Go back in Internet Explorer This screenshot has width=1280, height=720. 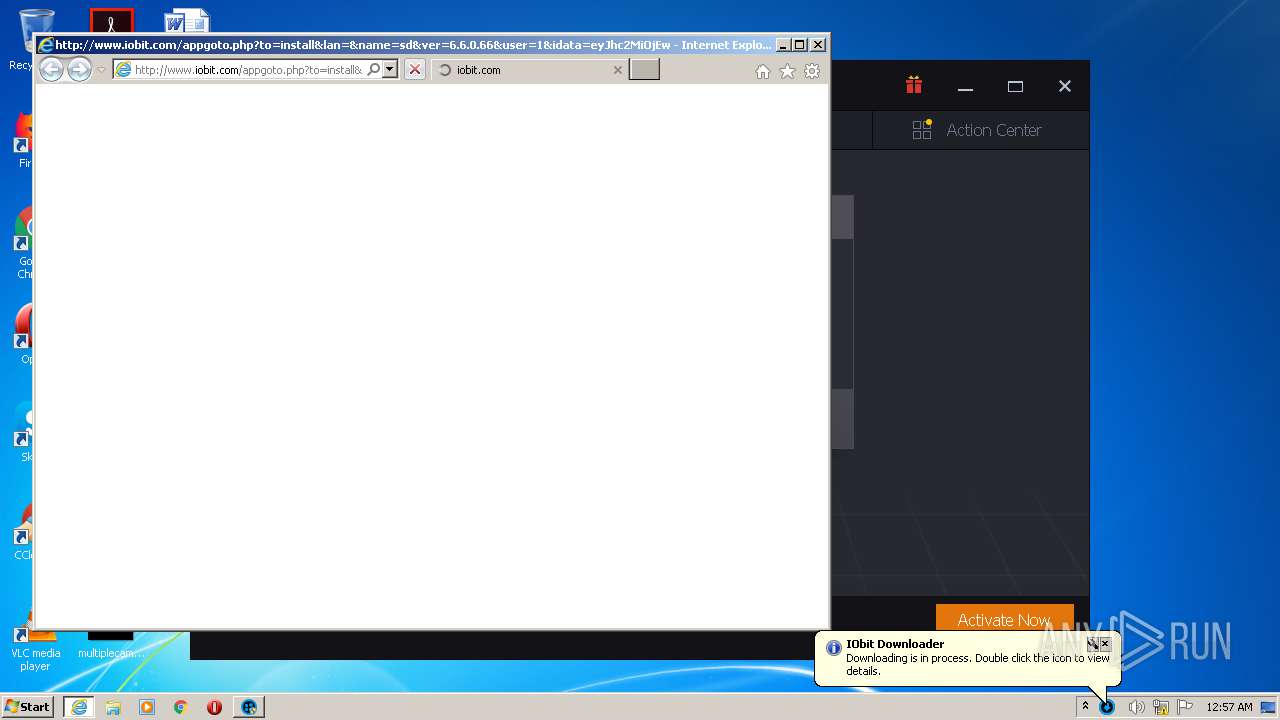pyautogui.click(x=51, y=69)
